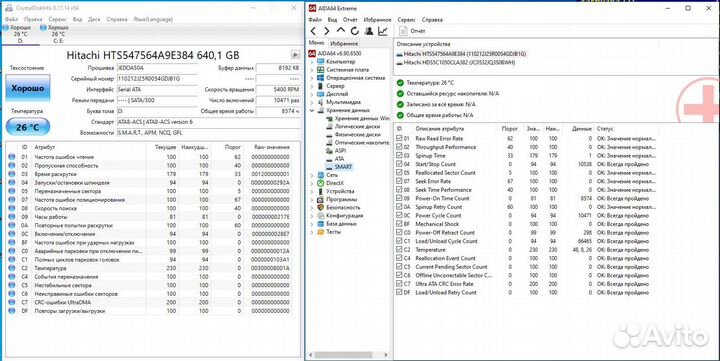Image resolution: width=720 pixels, height=361 pixels.
Task: Select Программы node in AIDA64 tree
Action: point(341,199)
